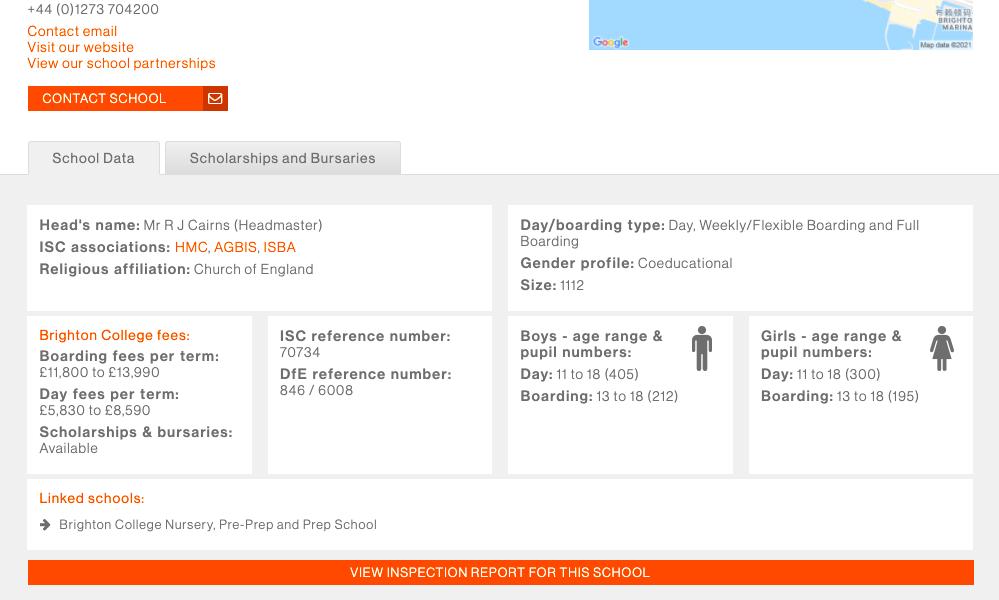Open the HMC association link
Screen dimensions: 999x600
191,247
